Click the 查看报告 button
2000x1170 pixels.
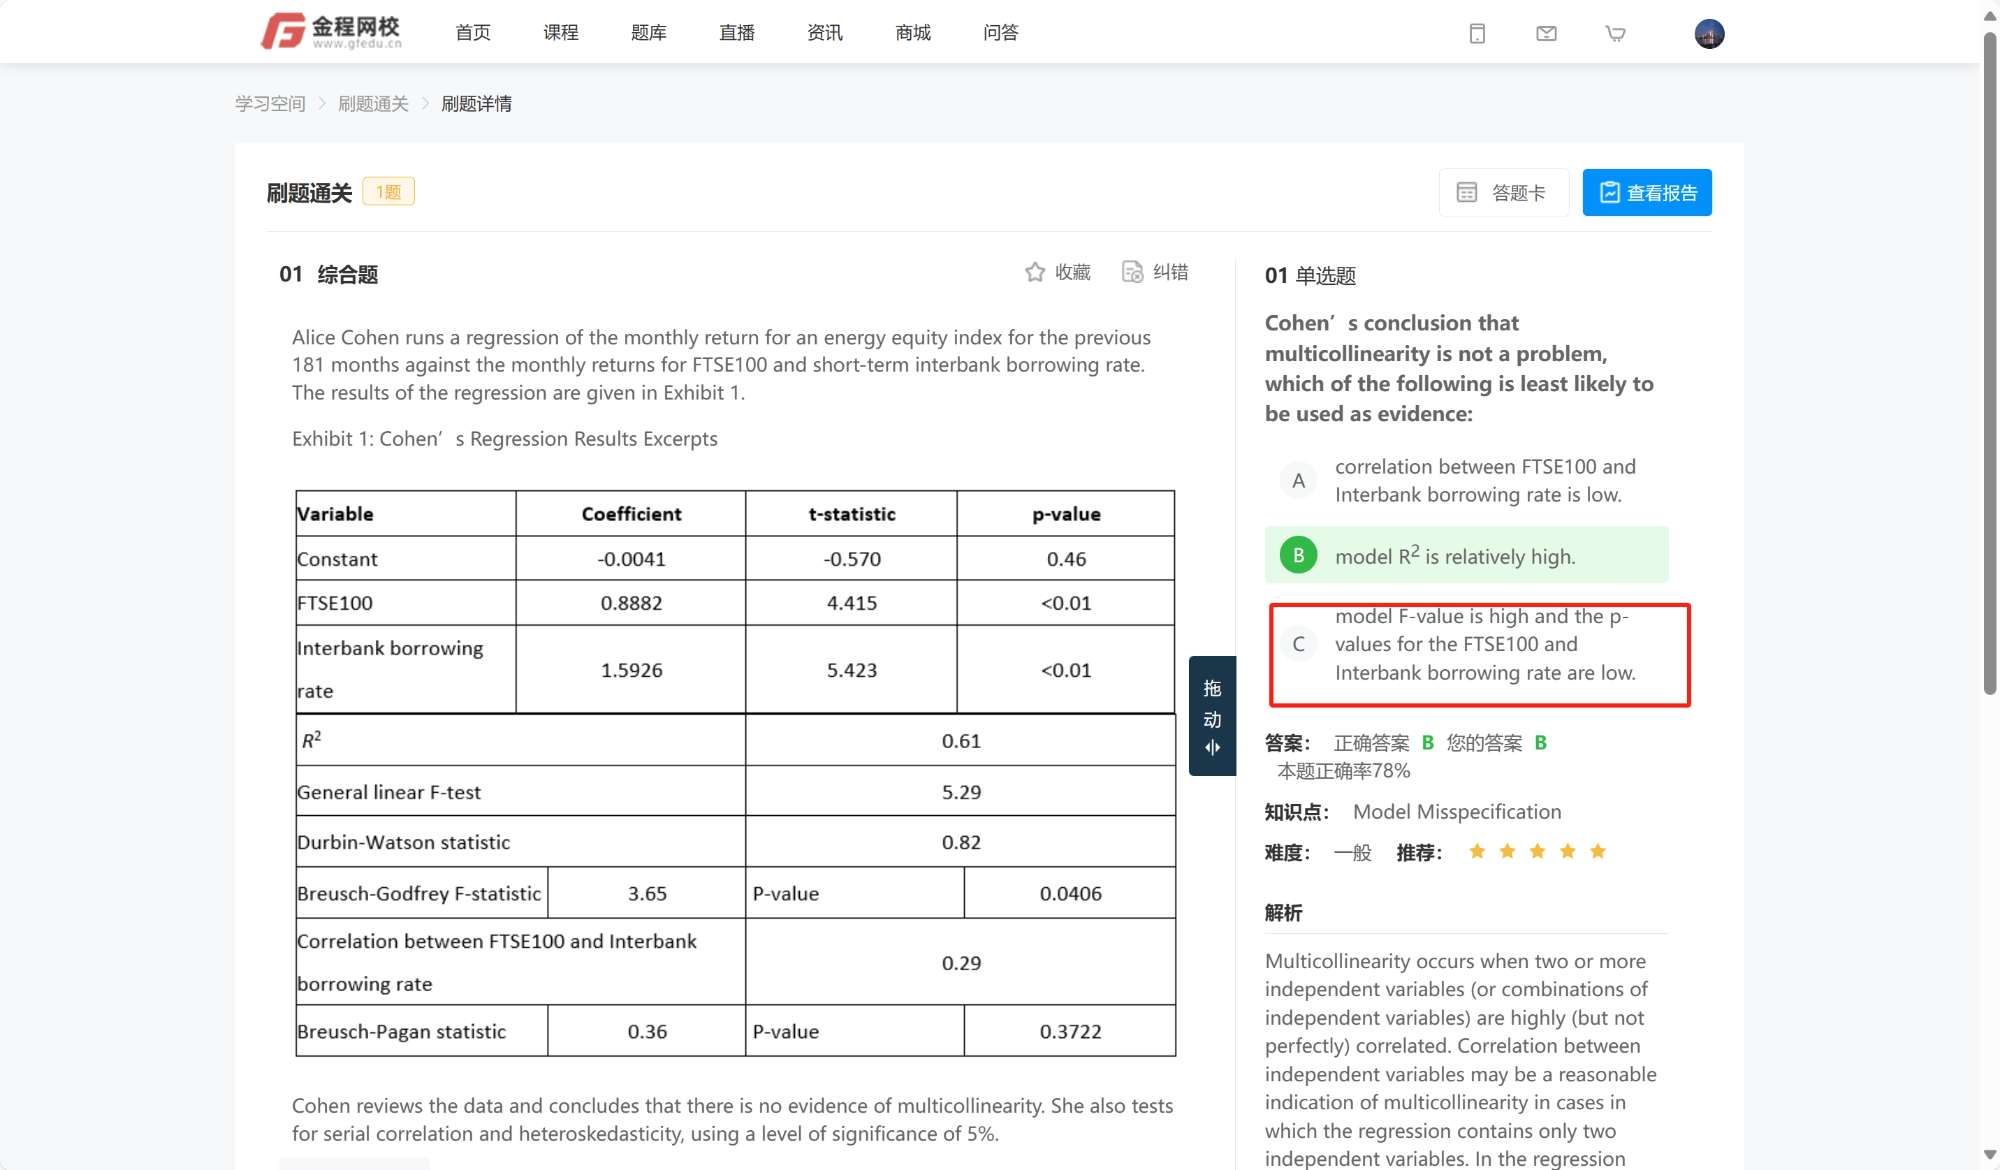coord(1647,192)
